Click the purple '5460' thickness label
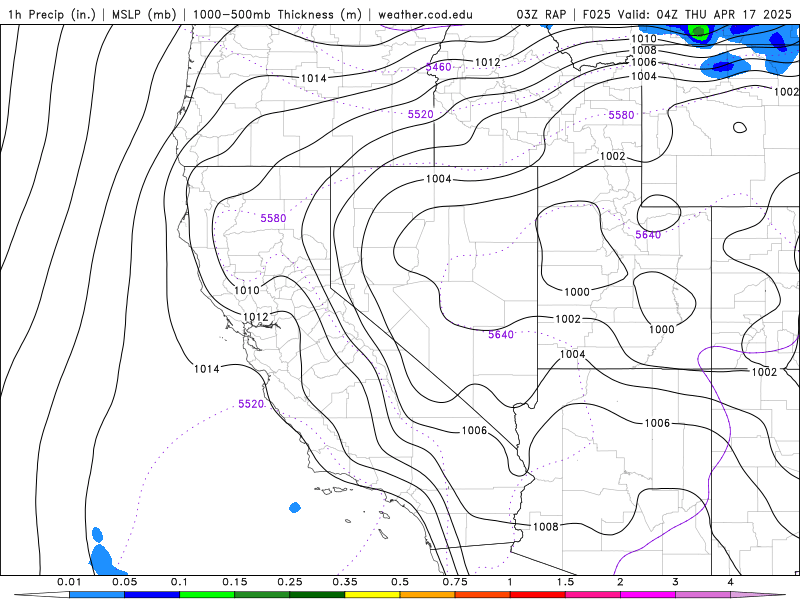 (x=439, y=67)
